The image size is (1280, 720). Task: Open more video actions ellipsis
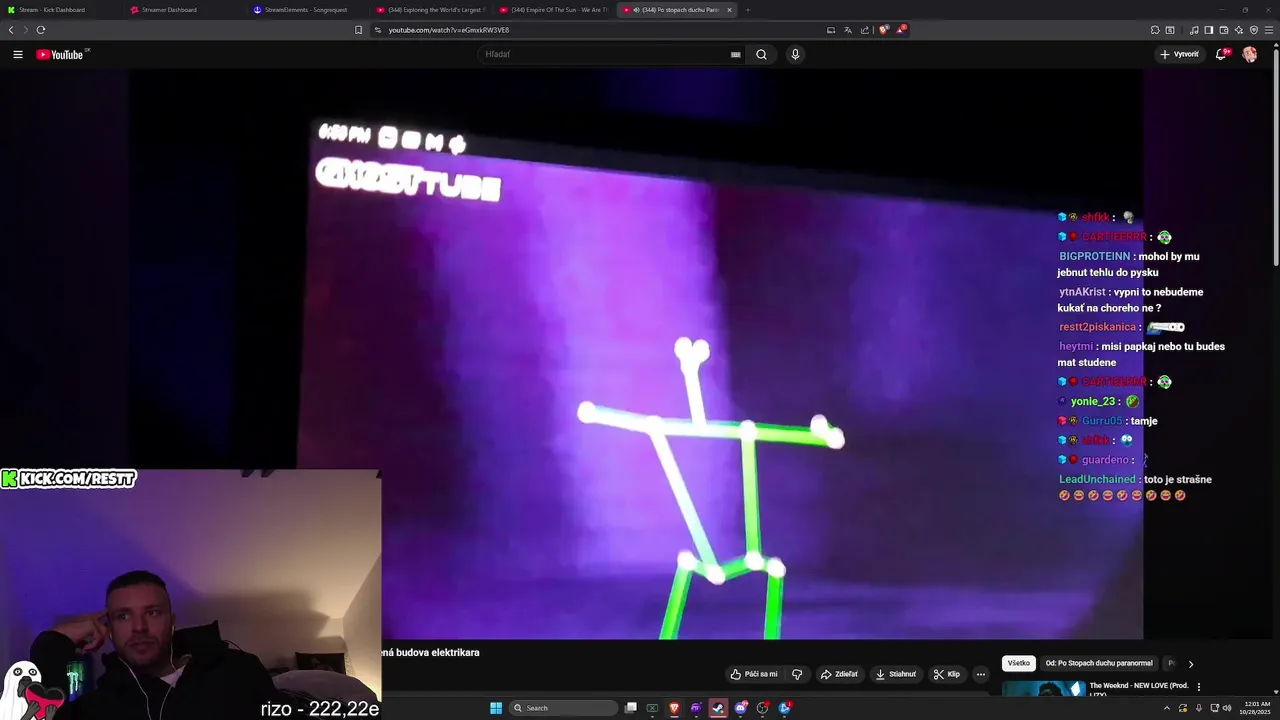tap(981, 674)
